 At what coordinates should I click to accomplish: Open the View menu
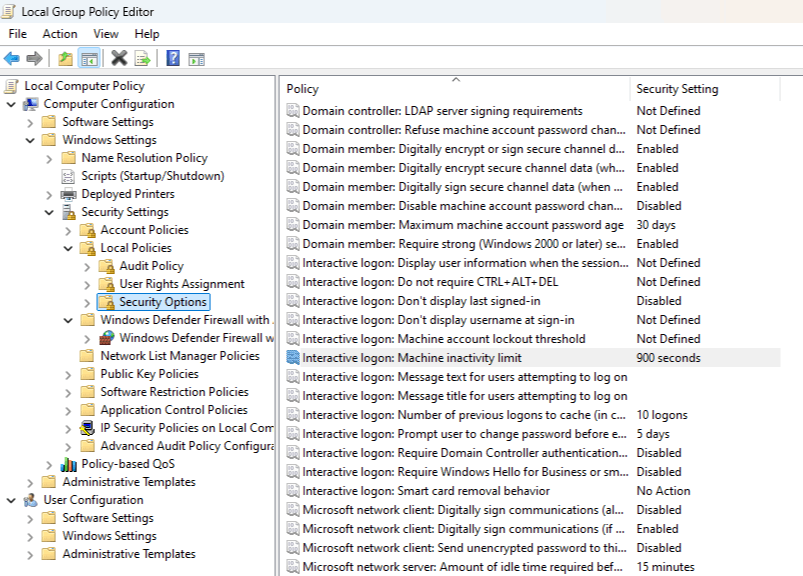pyautogui.click(x=105, y=33)
